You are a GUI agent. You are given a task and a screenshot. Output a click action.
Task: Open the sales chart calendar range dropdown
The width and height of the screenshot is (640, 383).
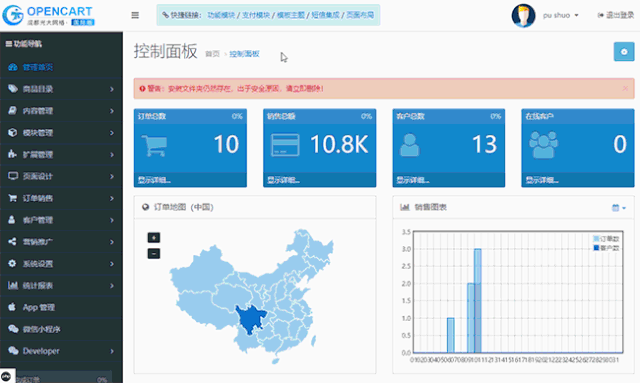coord(619,208)
